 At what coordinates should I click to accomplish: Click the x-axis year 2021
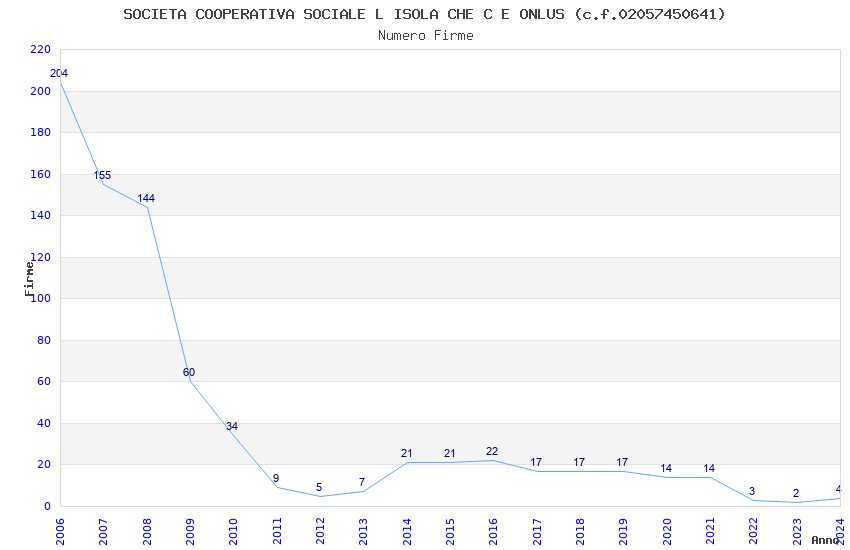710,532
